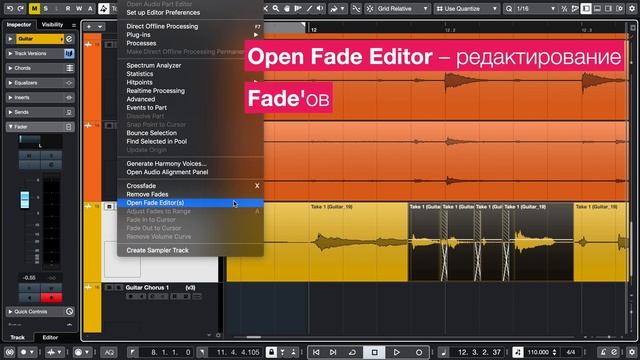
Task: Click the Record circle transport button
Action: [419, 352]
